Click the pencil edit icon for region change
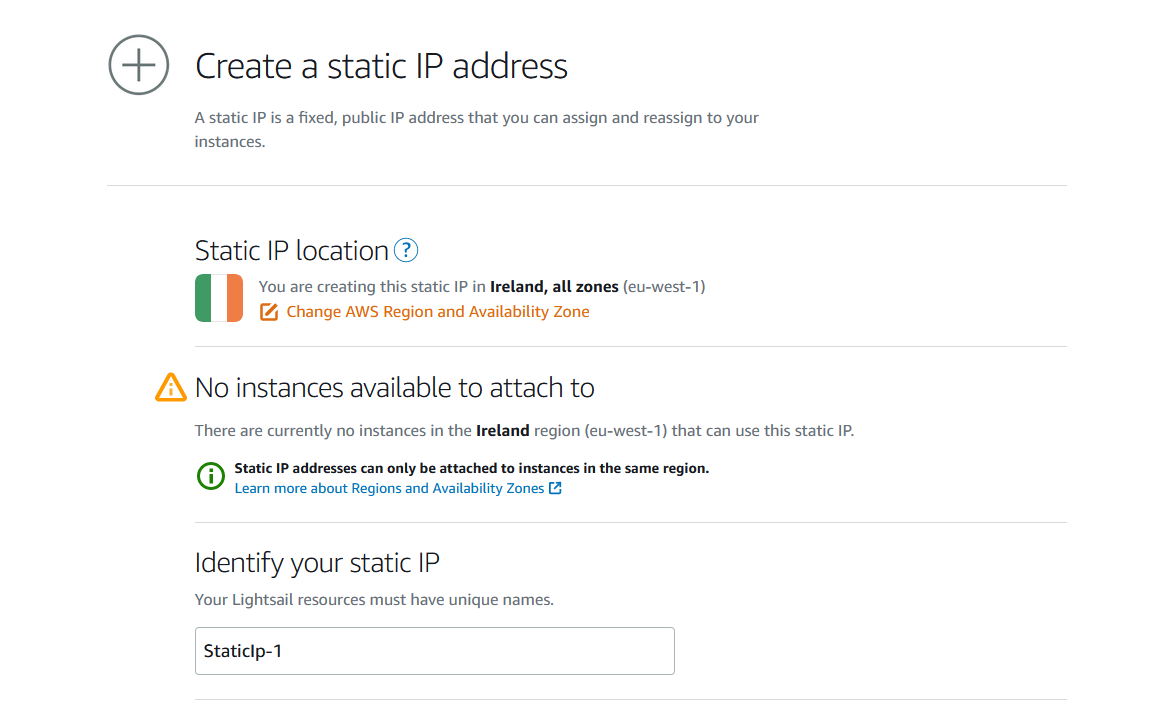This screenshot has width=1168, height=715. point(269,312)
